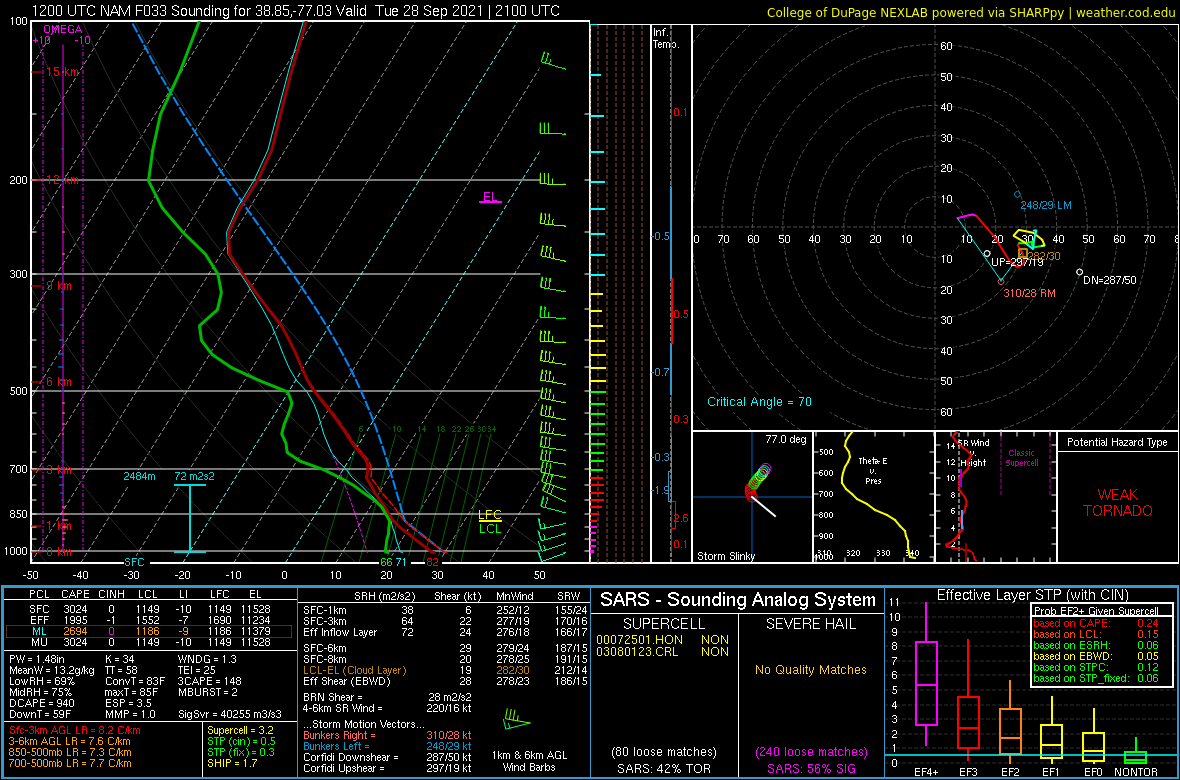The height and width of the screenshot is (780, 1180).
Task: Click the magenta EL level marker
Action: pos(490,197)
